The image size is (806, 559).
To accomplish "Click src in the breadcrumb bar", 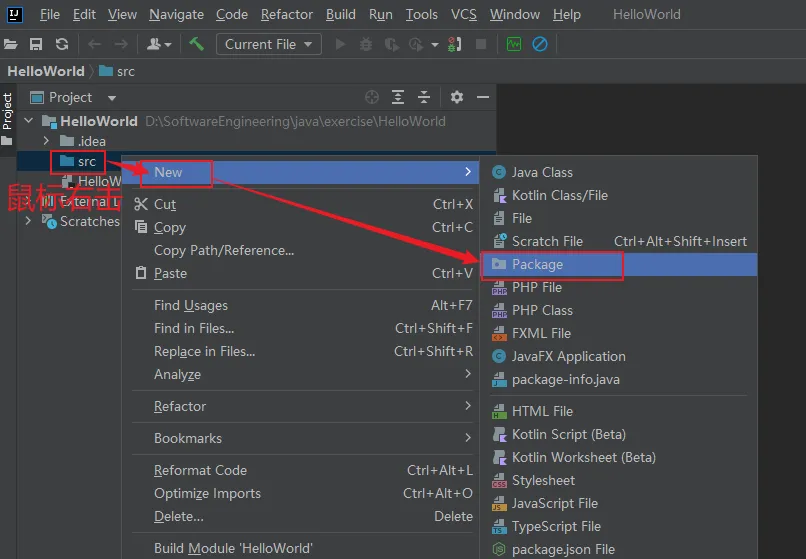I will point(117,71).
